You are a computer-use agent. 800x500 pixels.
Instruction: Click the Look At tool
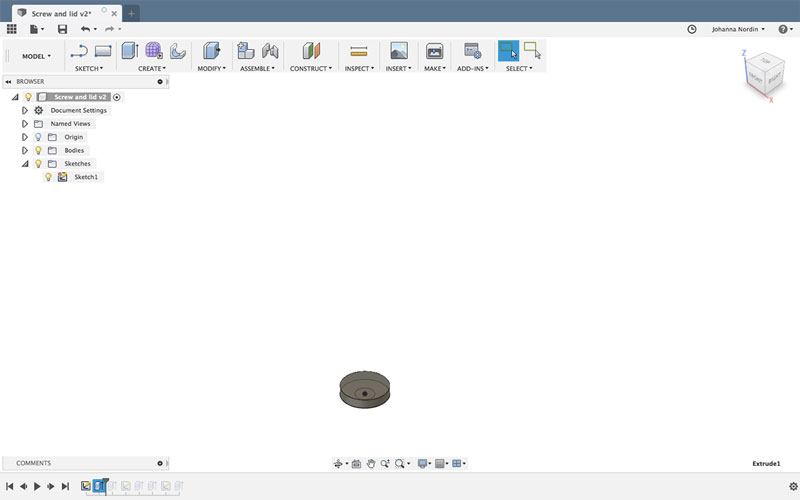(356, 464)
